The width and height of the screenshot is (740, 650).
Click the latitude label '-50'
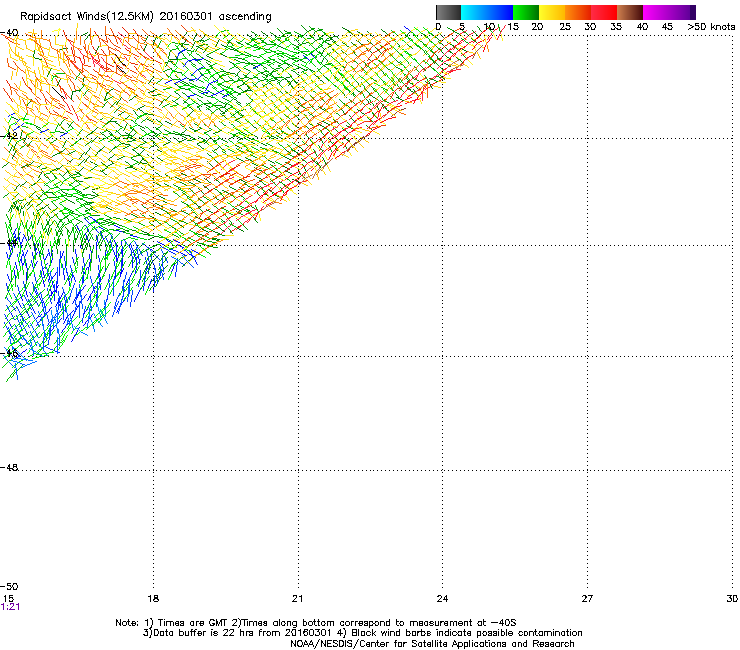click(9, 587)
